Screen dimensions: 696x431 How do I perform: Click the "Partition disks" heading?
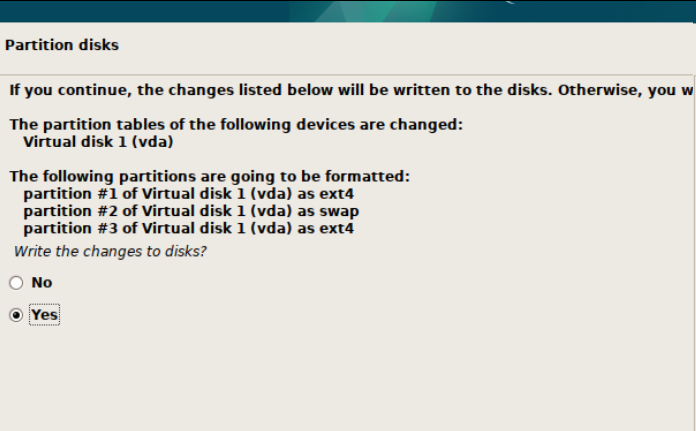click(62, 45)
